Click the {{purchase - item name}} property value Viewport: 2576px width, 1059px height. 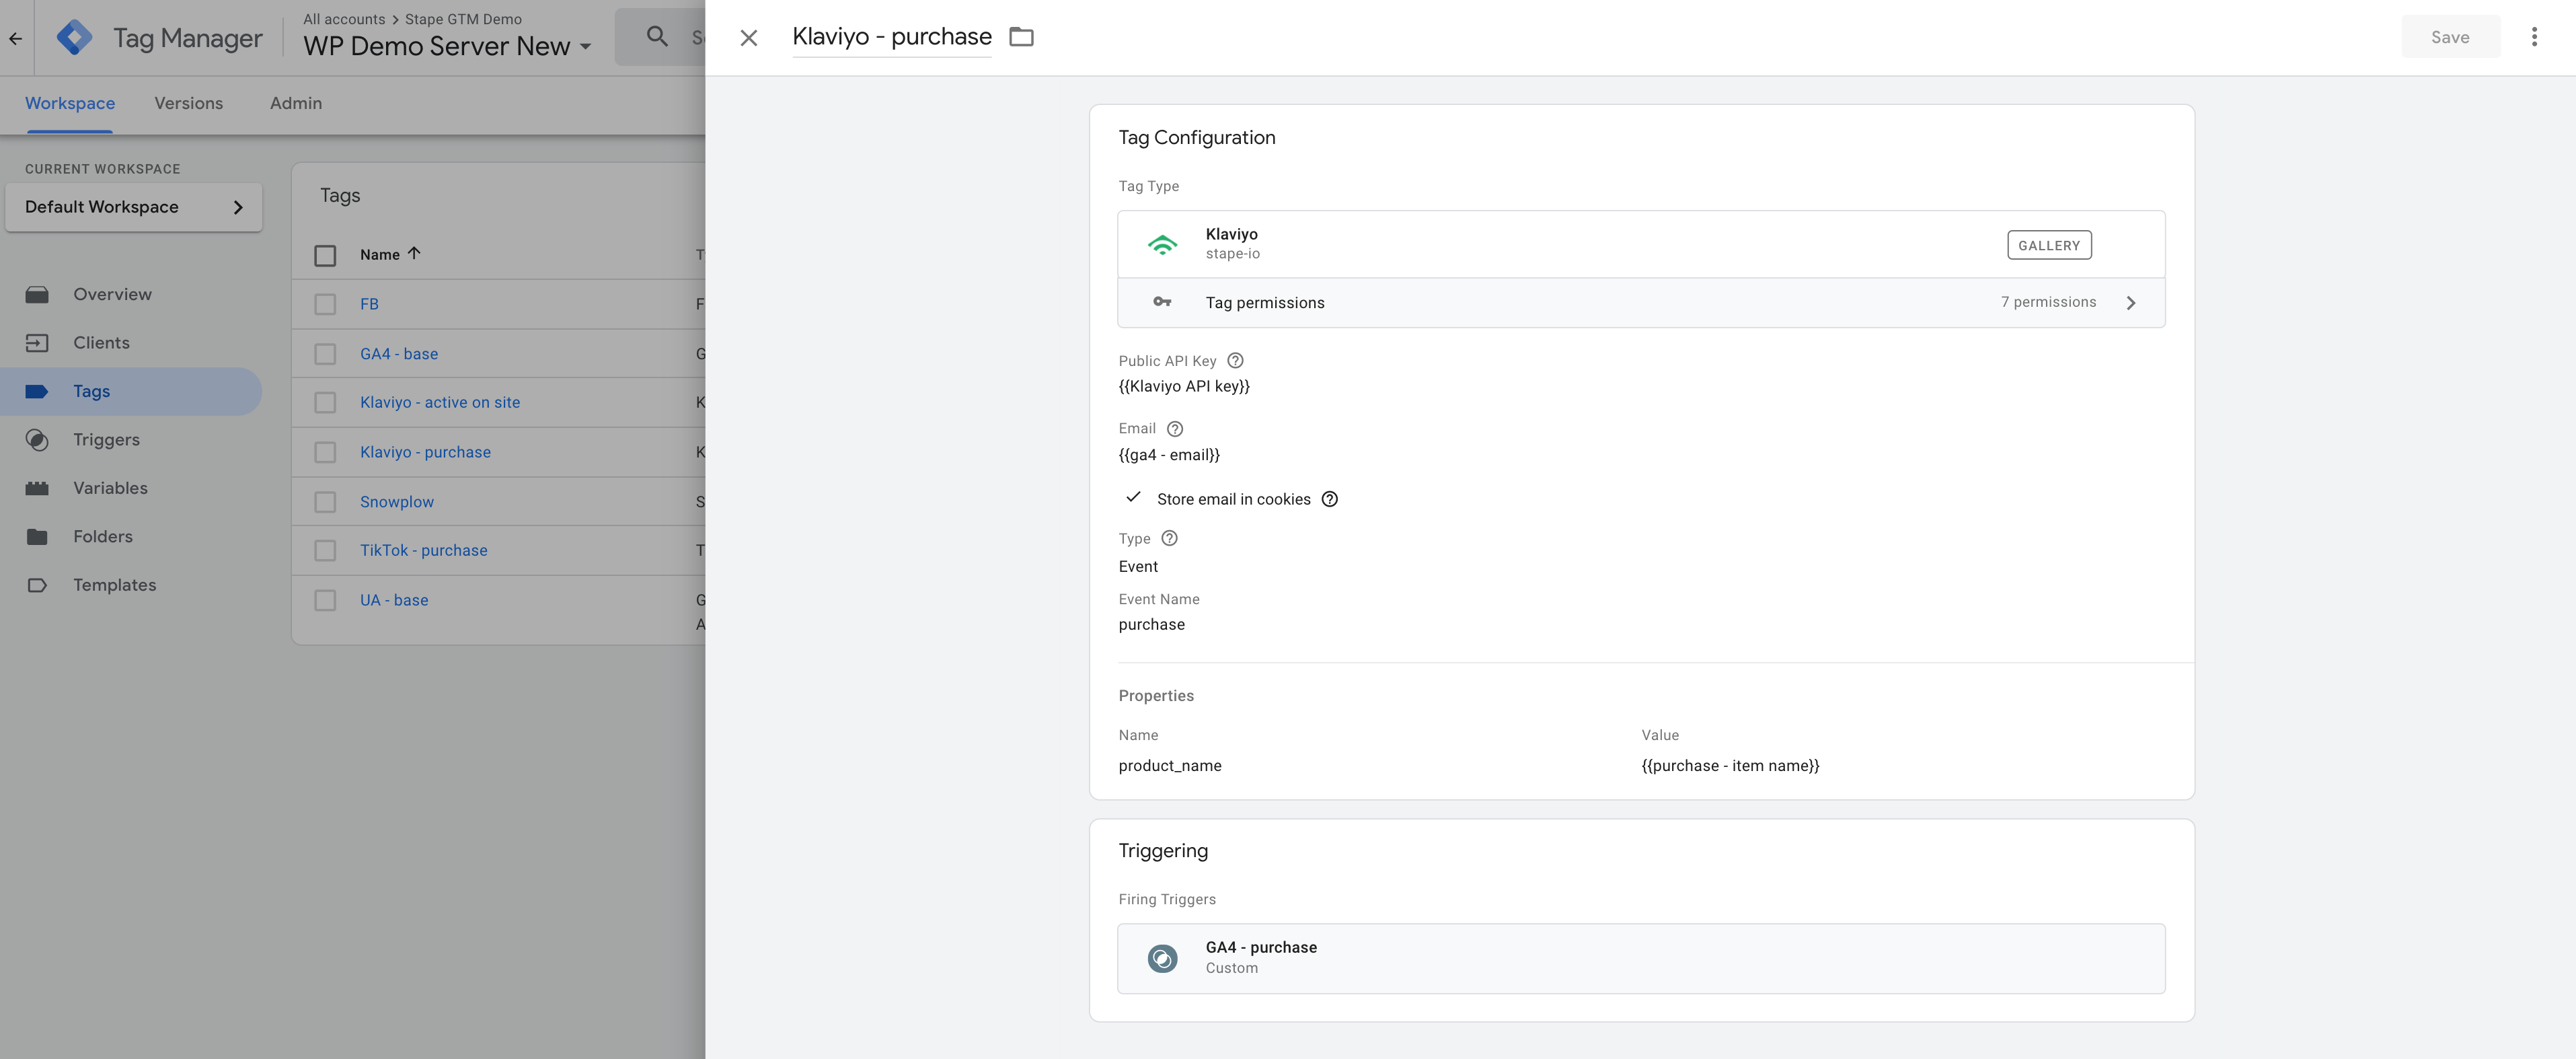click(x=1730, y=766)
